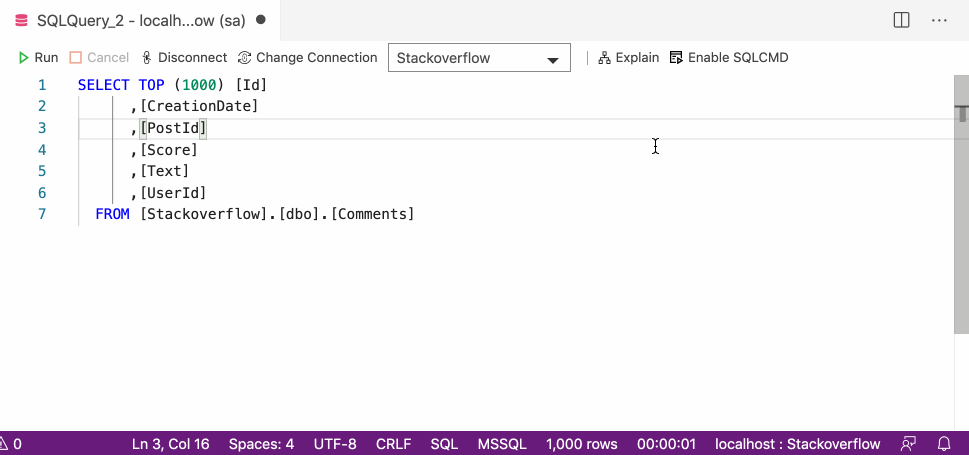Screen dimensions: 969x455
Task: Click localhost : Stackoverflow connection status
Action: (x=798, y=444)
